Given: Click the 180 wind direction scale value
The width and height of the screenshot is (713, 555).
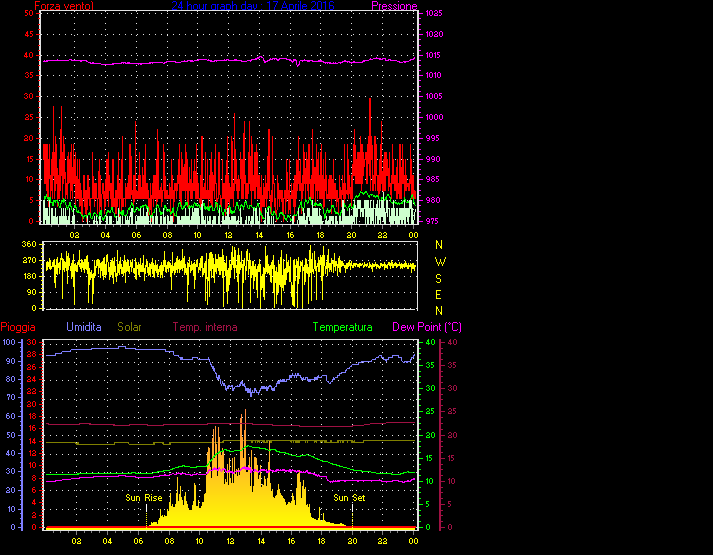Looking at the screenshot, I should click(29, 276).
